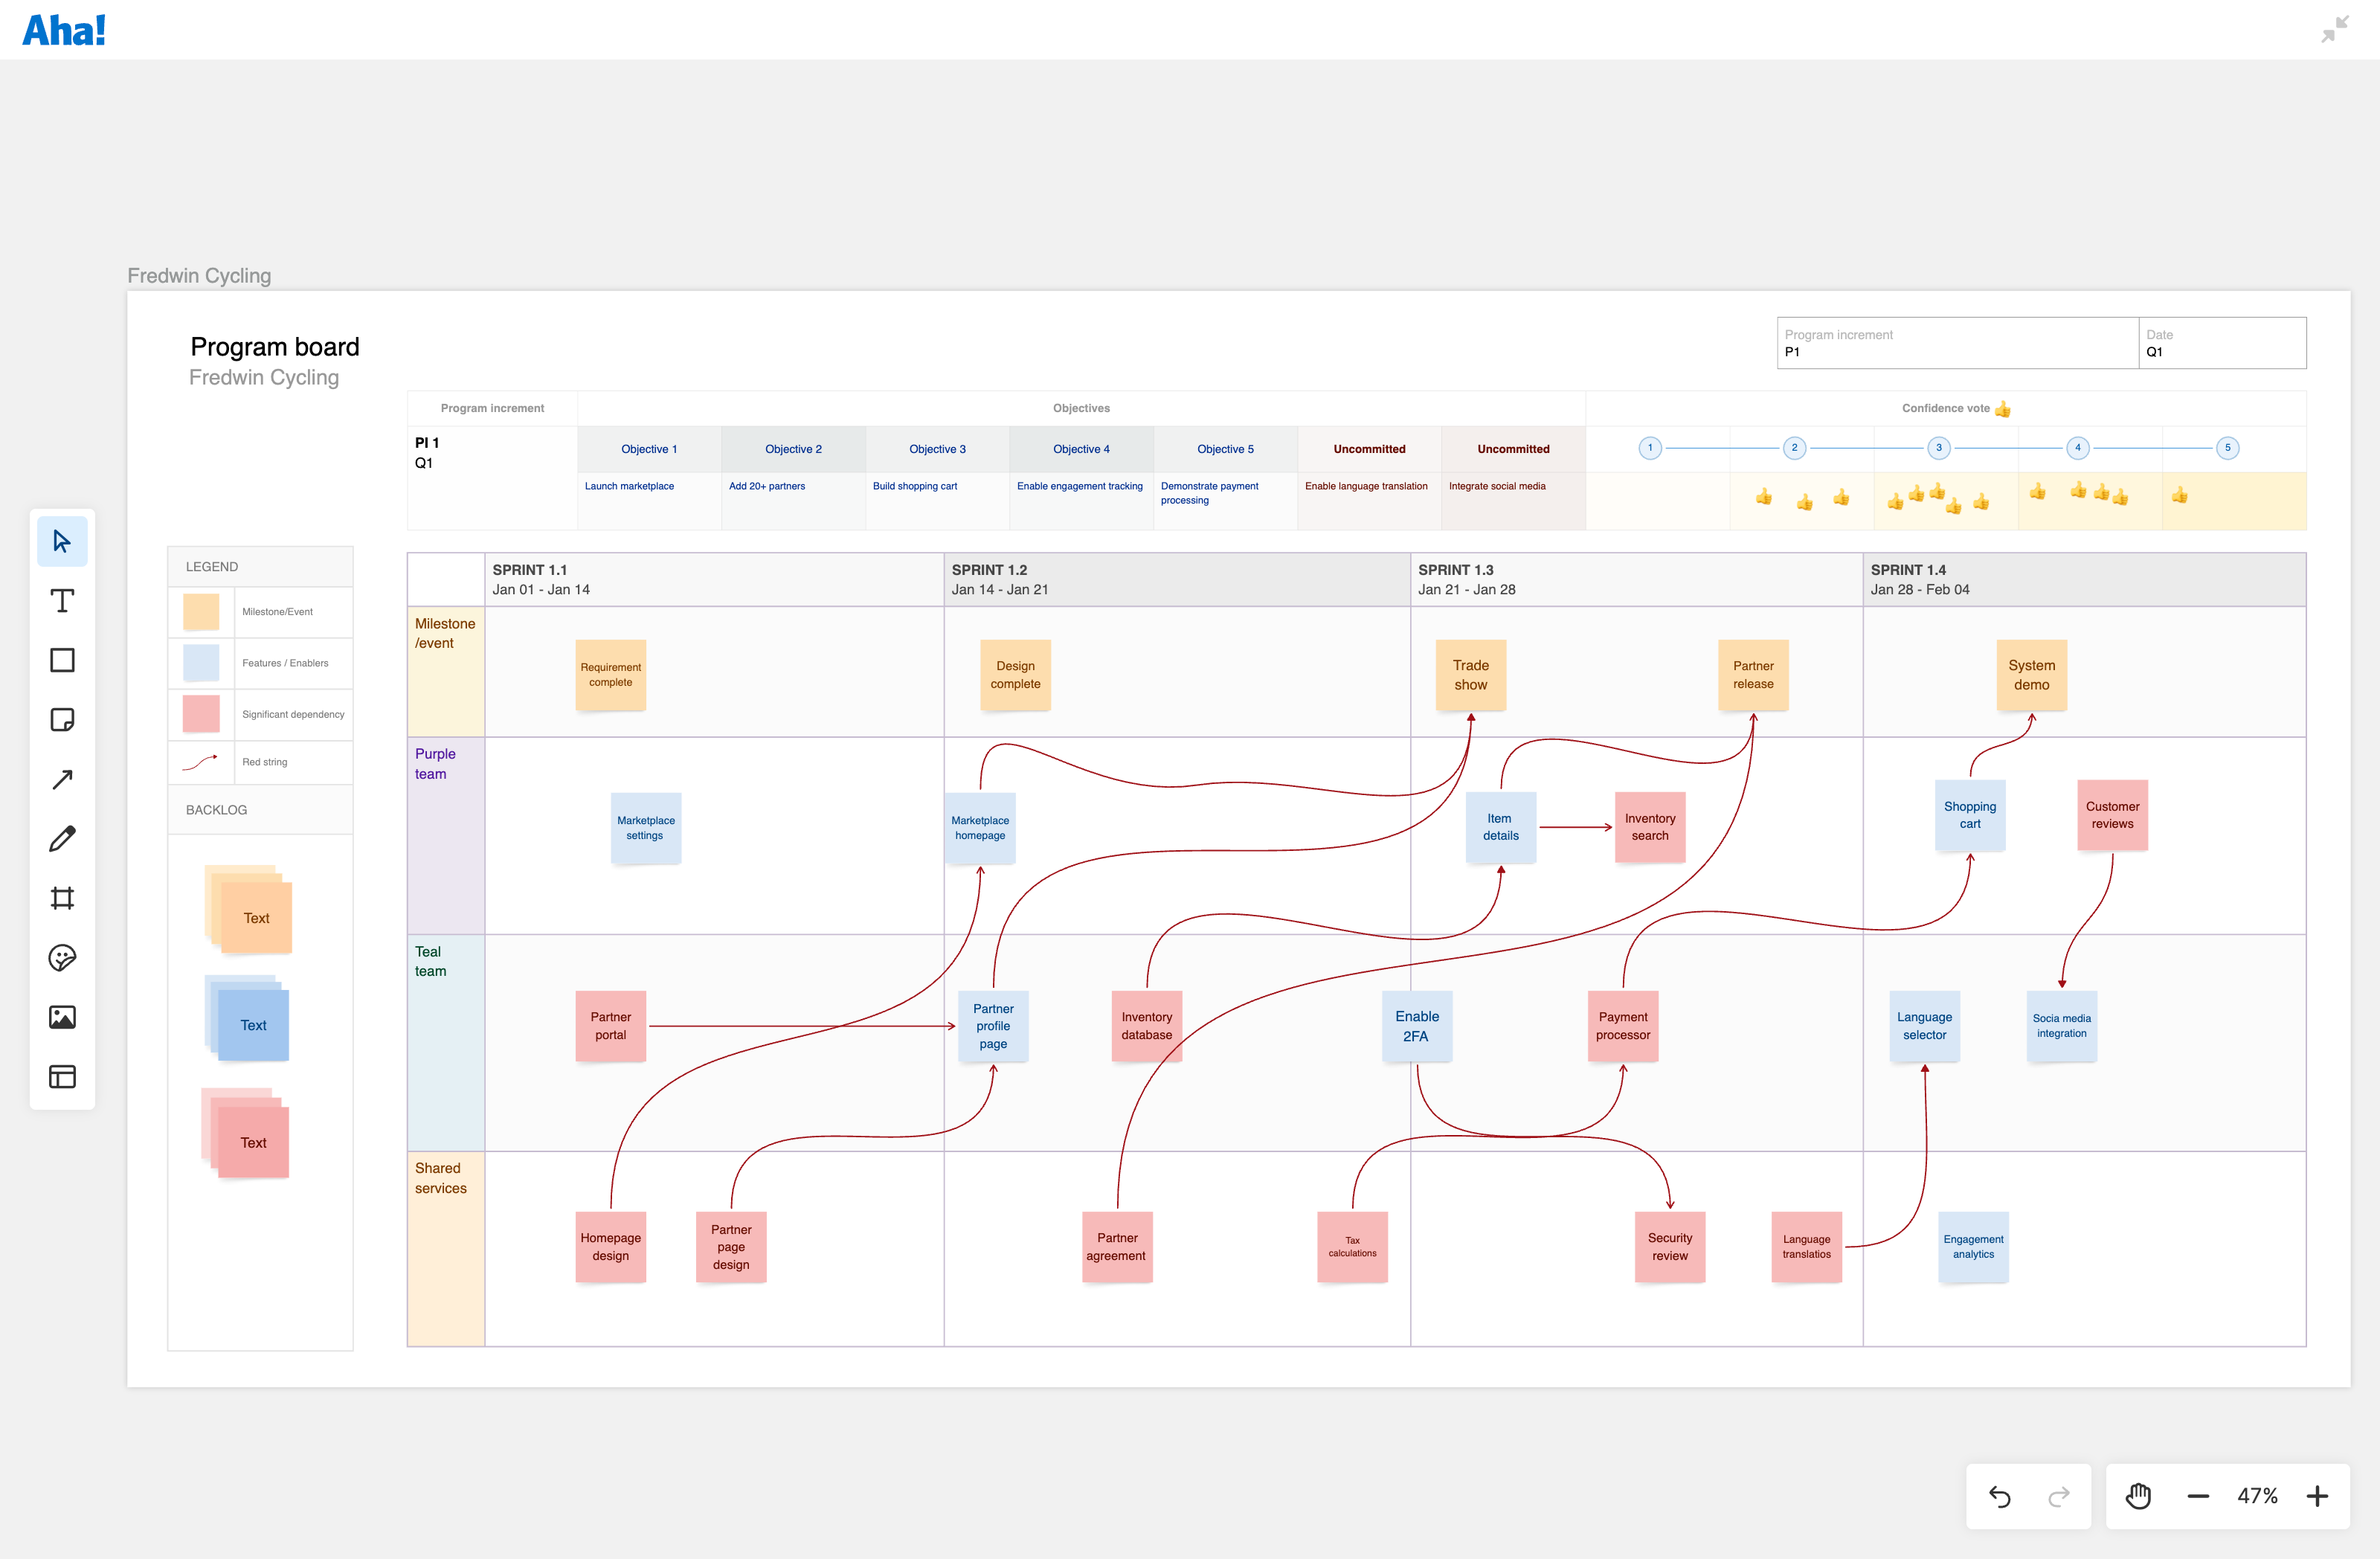Click the Program increment P1 field
The image size is (2380, 1559).
[1955, 343]
